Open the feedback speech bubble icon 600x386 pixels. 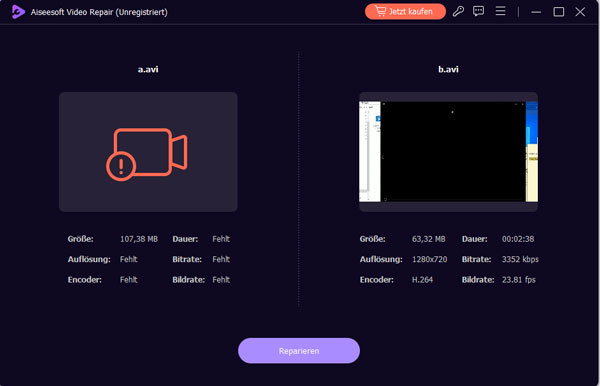pos(478,11)
